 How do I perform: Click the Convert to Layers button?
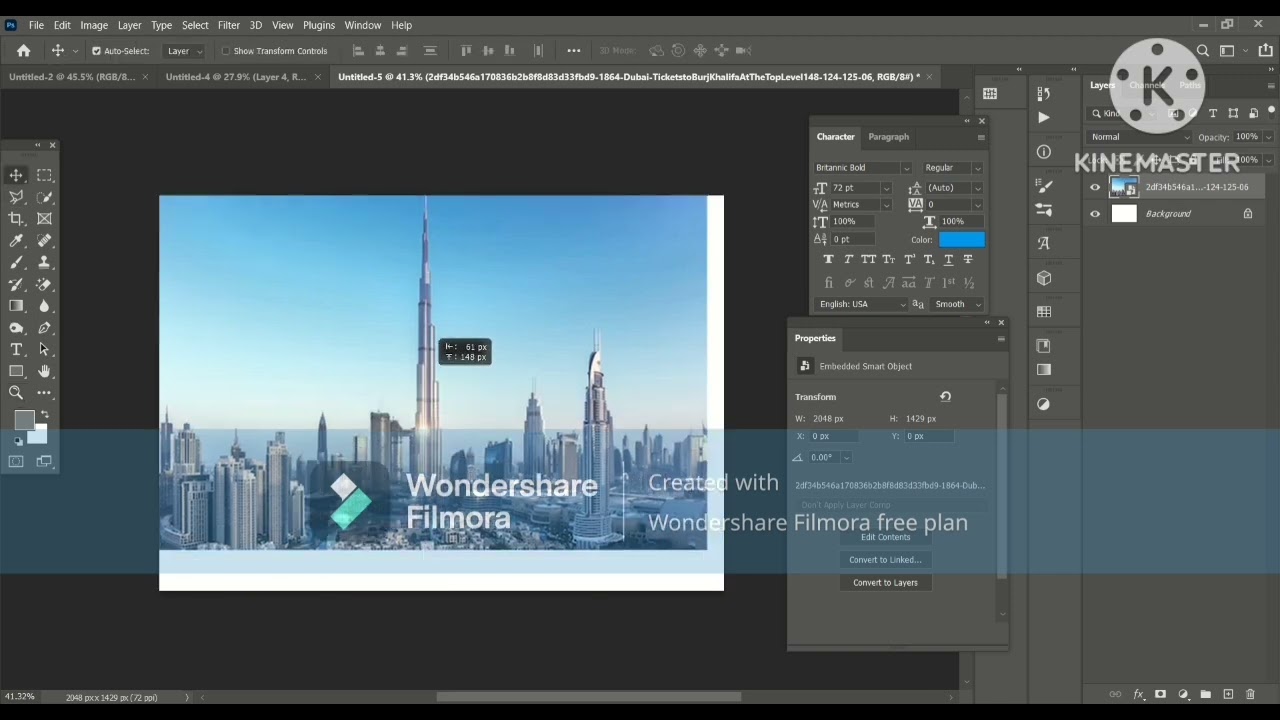click(x=885, y=583)
